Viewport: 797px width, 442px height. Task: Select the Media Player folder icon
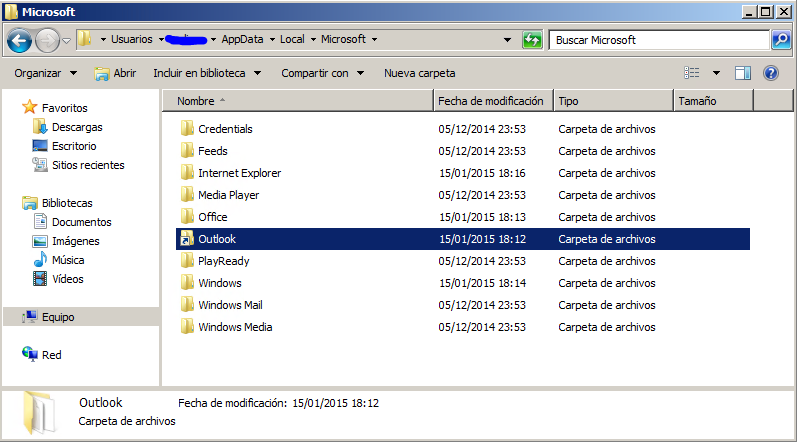pyautogui.click(x=187, y=195)
